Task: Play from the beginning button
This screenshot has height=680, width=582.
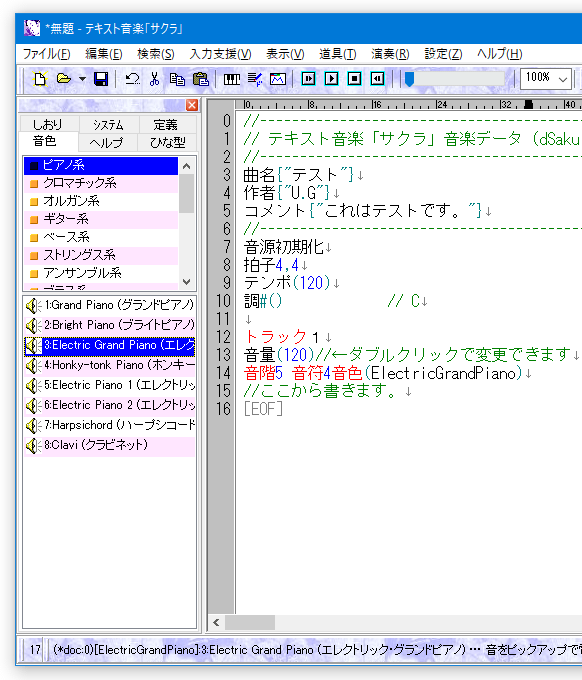Action: [308, 78]
